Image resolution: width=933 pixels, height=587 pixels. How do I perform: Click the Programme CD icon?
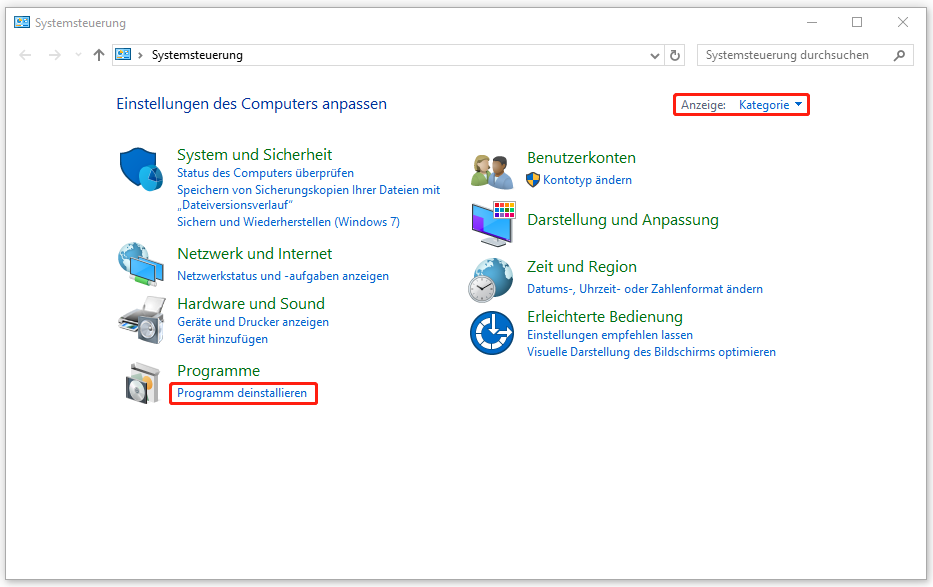coord(143,383)
